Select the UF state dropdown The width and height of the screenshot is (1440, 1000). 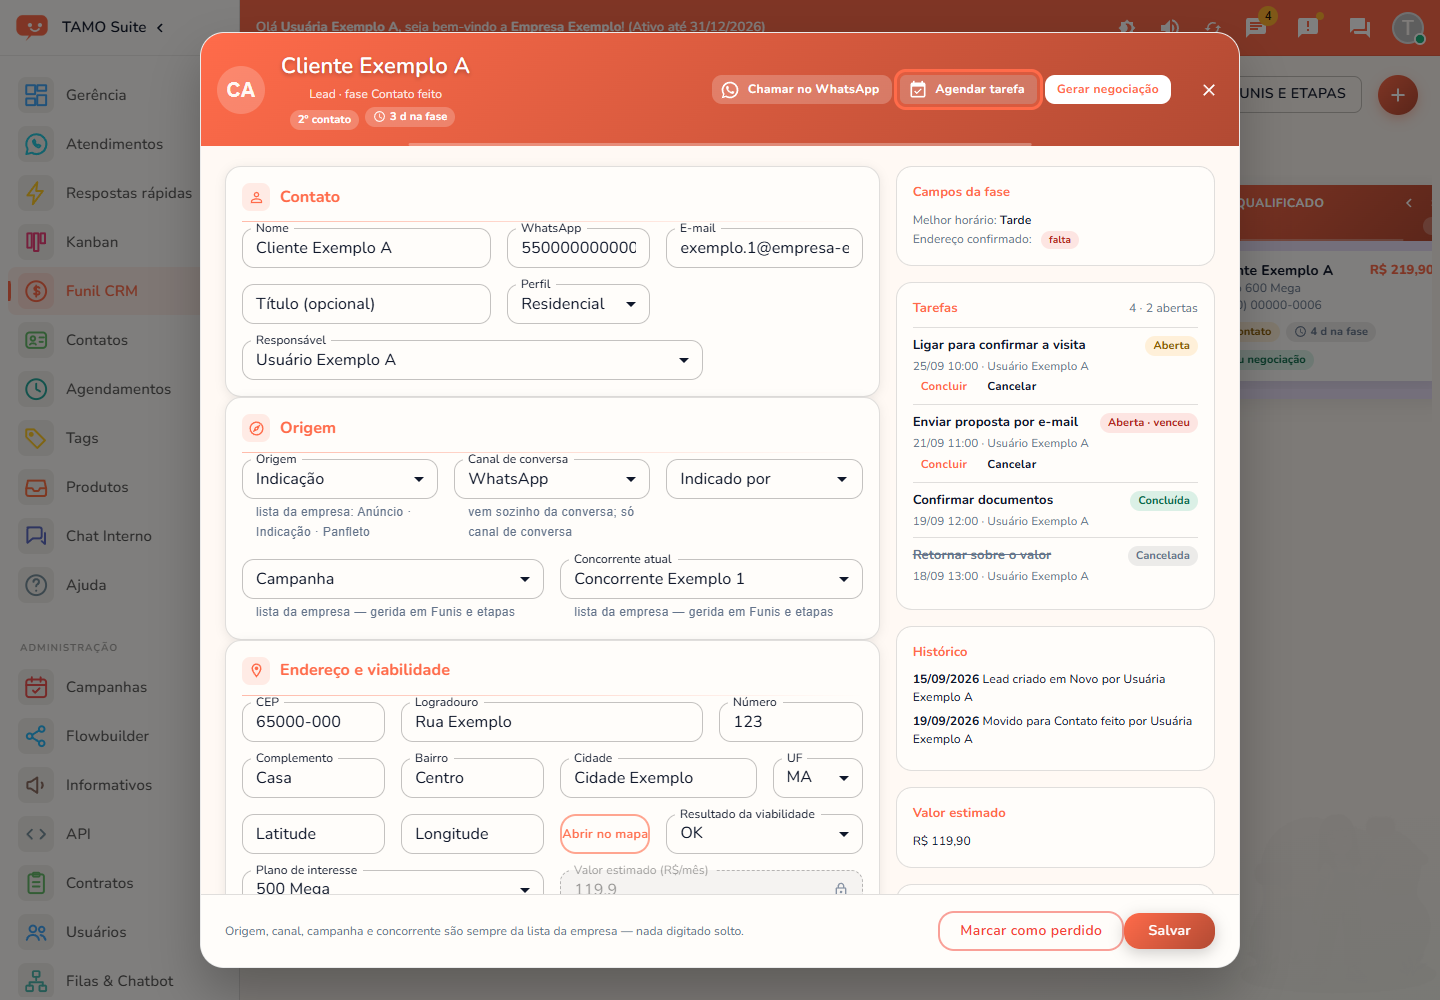click(x=818, y=778)
